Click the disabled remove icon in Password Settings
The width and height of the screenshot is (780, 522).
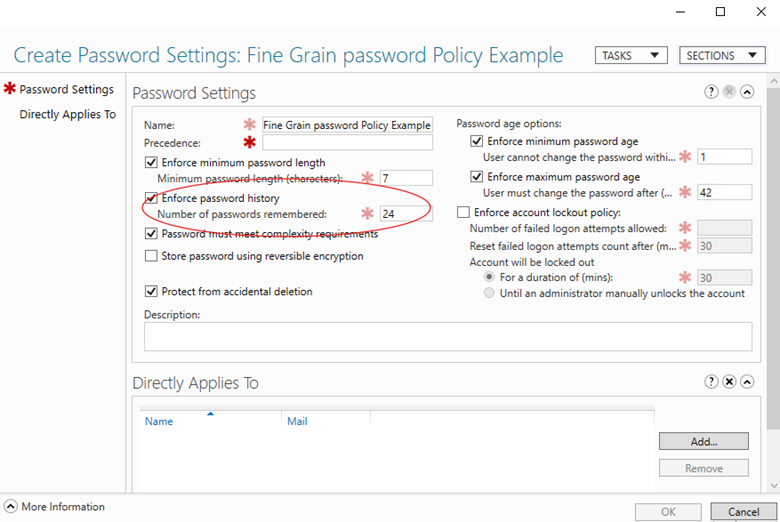point(729,92)
